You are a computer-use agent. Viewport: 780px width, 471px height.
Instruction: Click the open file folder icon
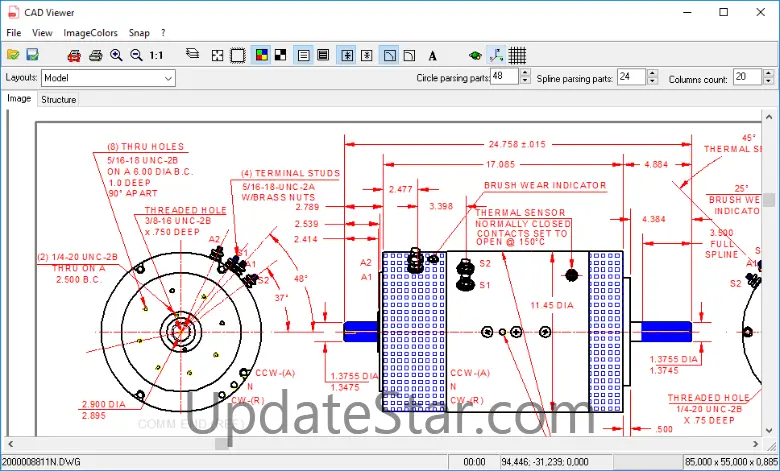[x=13, y=55]
